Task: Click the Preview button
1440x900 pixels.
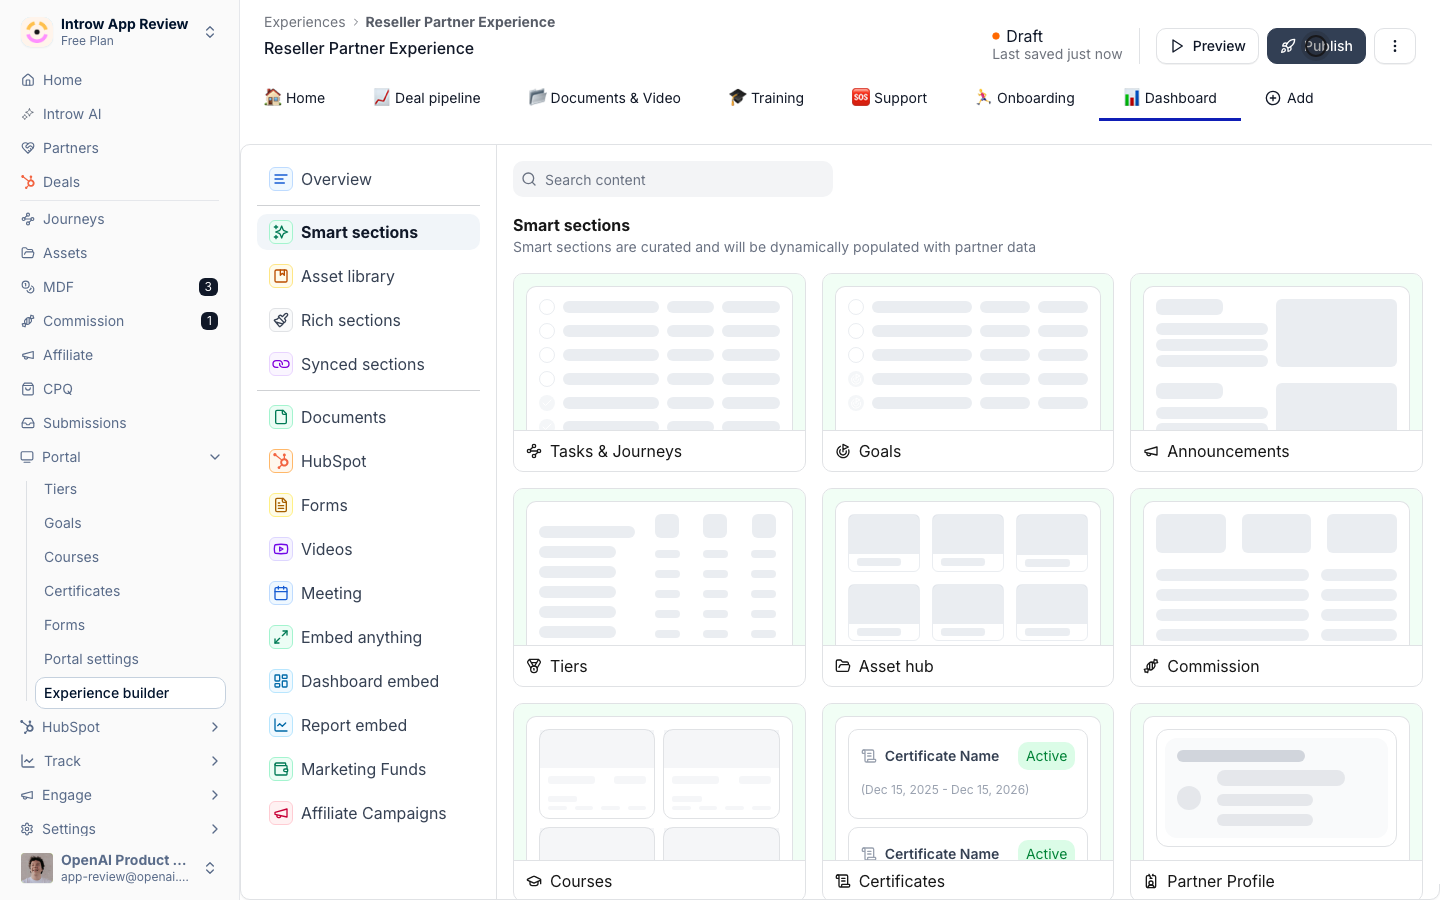Action: [1207, 46]
